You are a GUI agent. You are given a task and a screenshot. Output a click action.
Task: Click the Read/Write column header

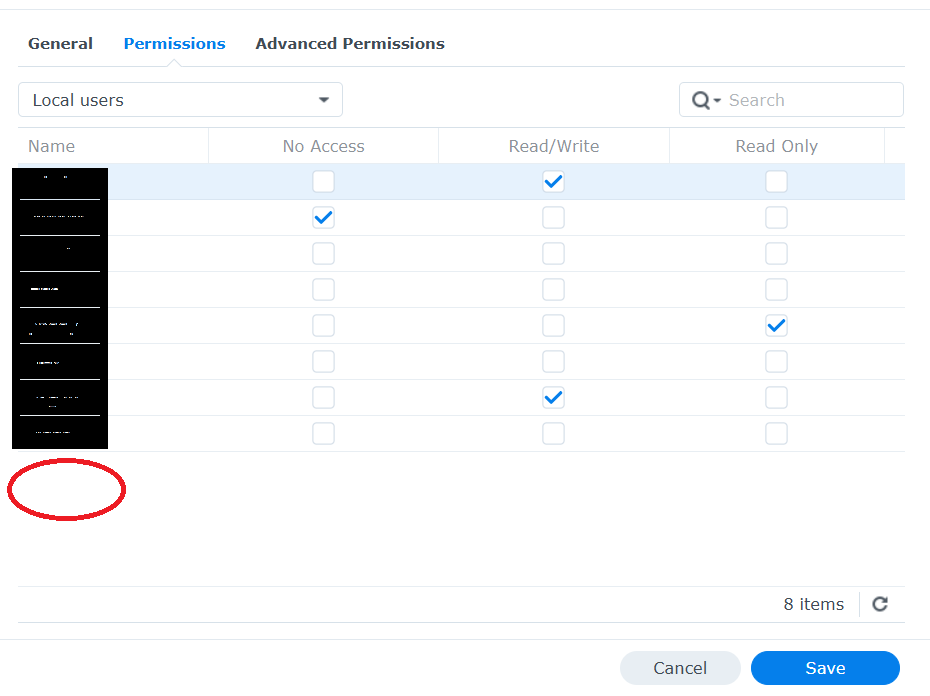pos(553,146)
